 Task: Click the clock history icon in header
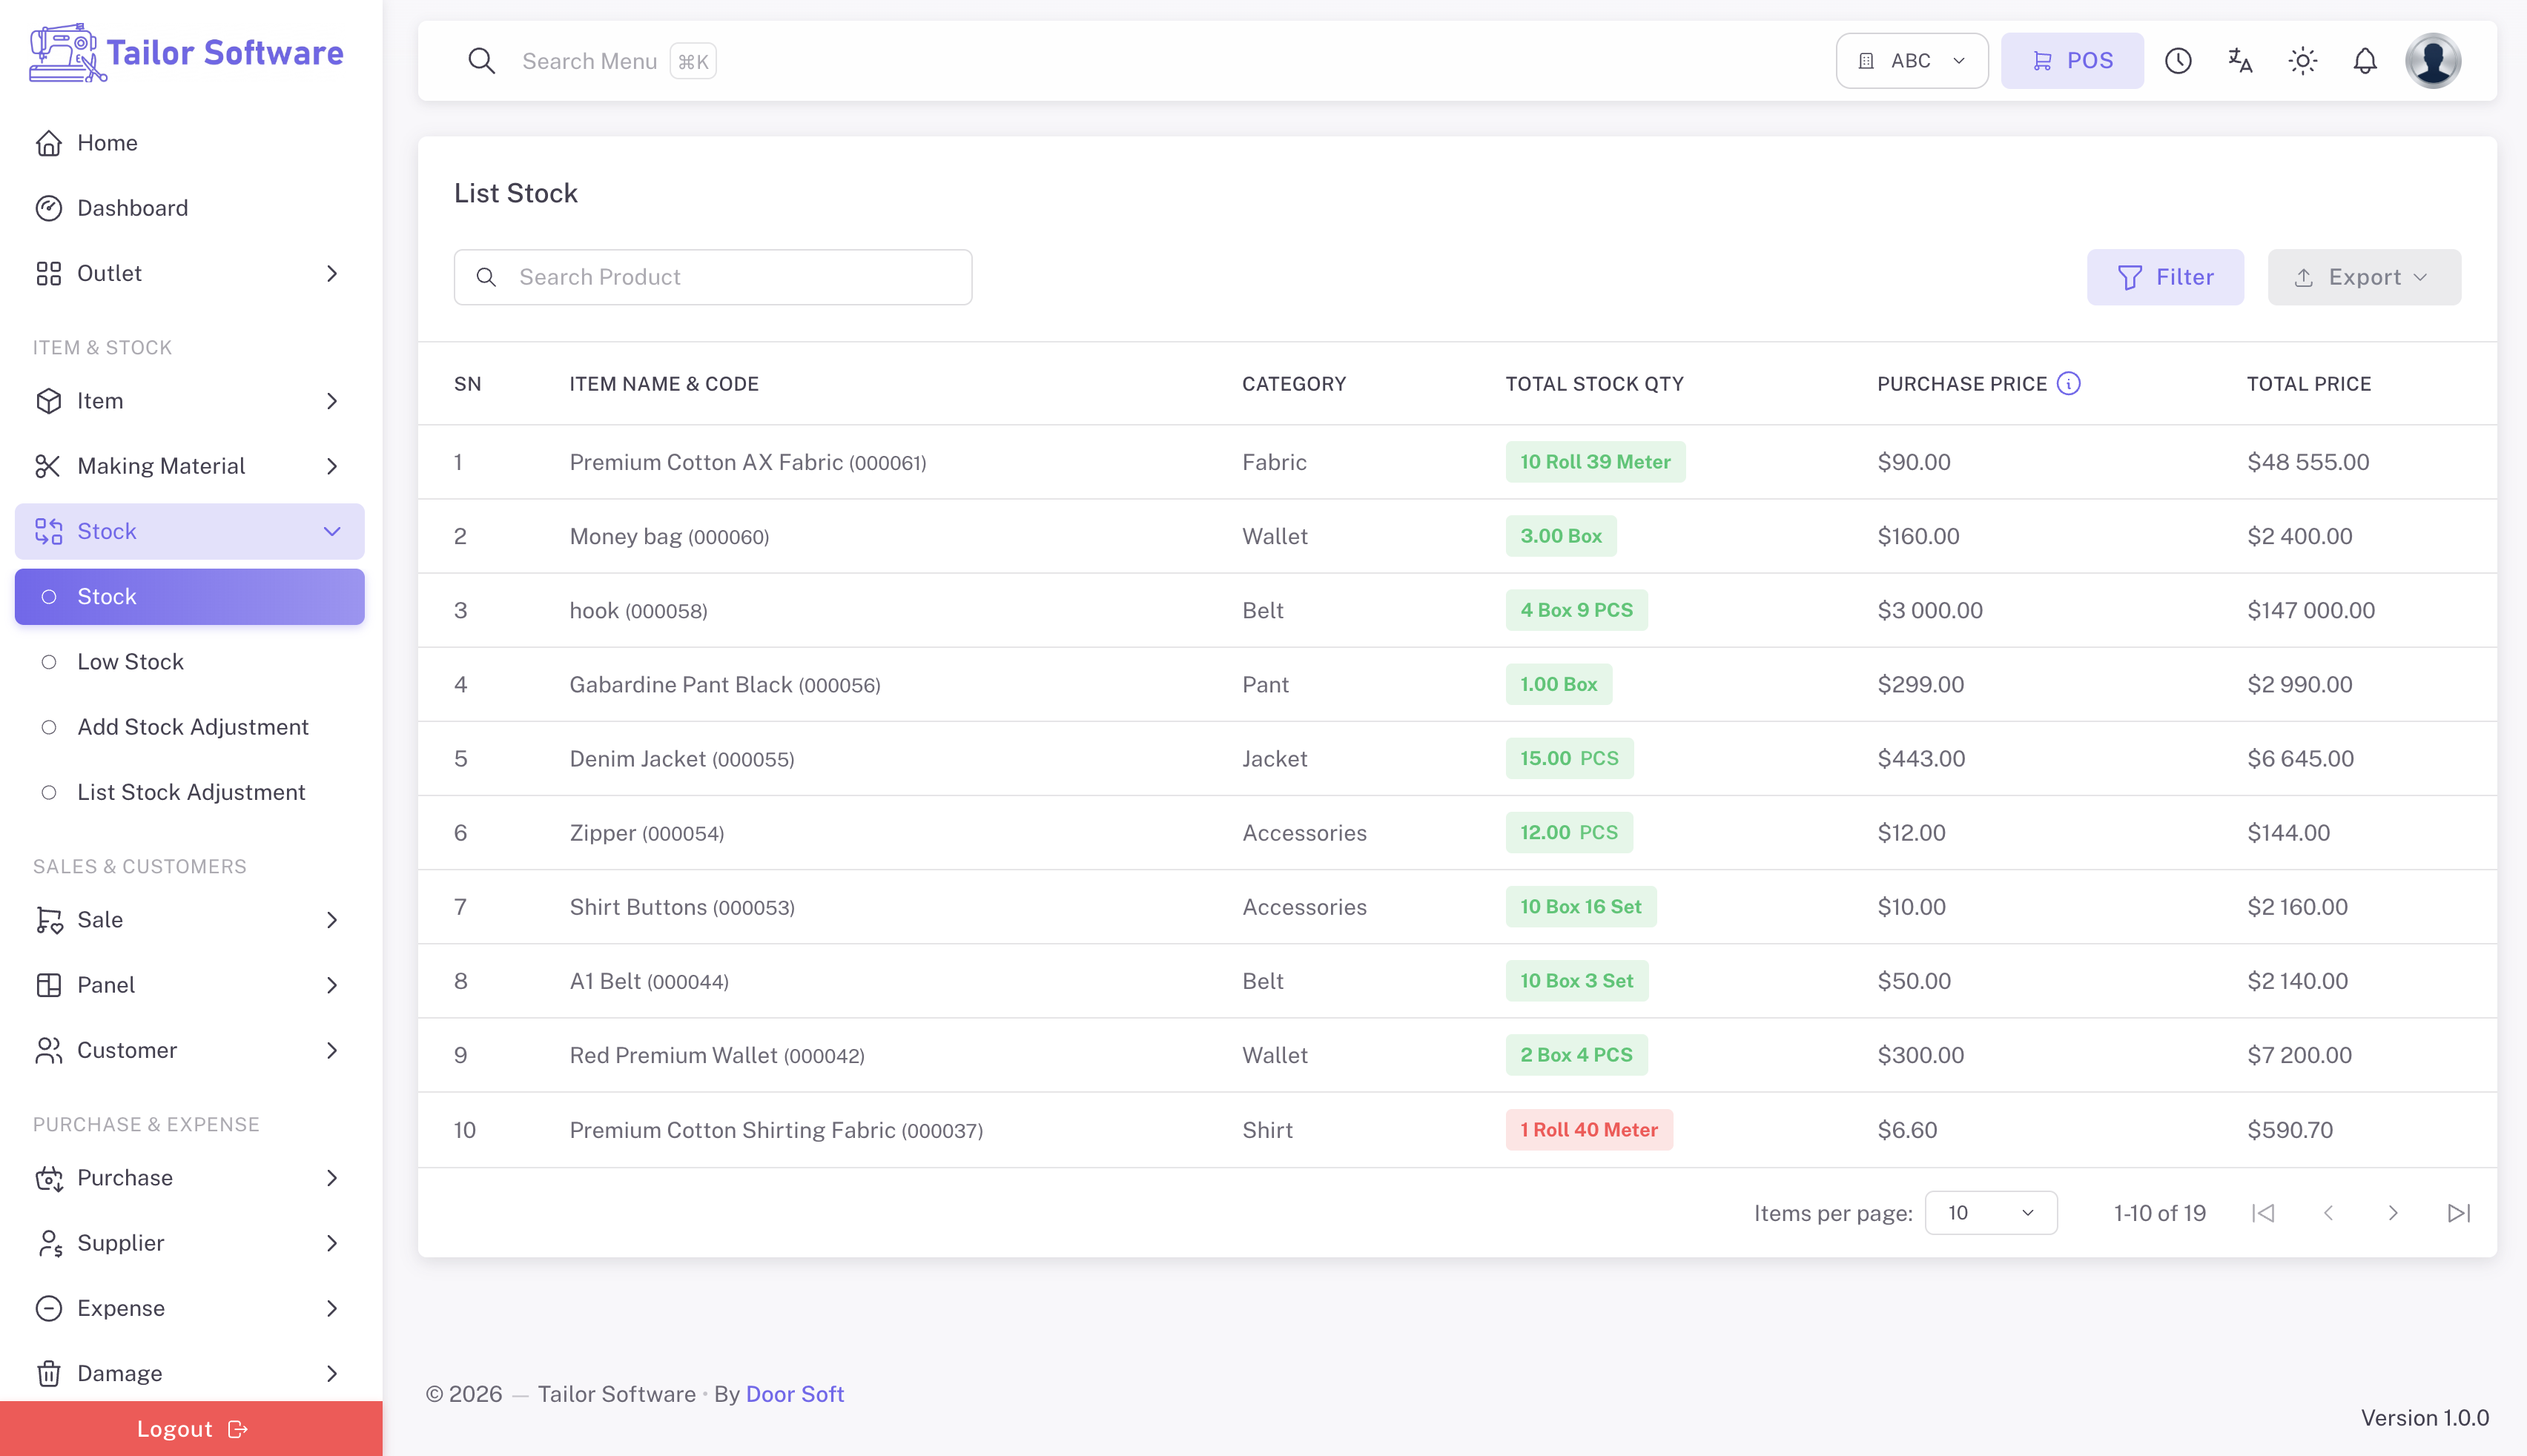pos(2178,61)
